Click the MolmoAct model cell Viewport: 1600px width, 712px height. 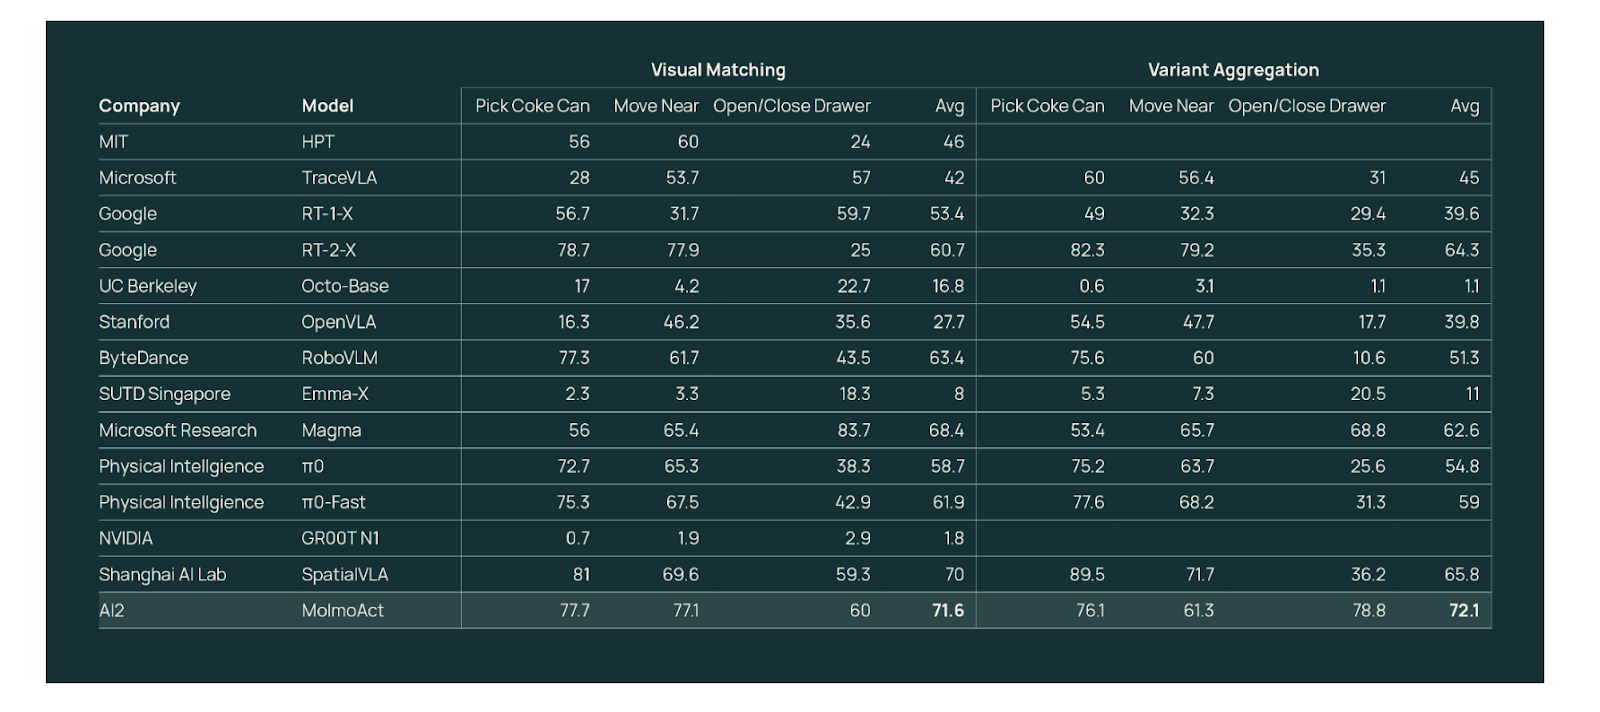click(x=342, y=611)
